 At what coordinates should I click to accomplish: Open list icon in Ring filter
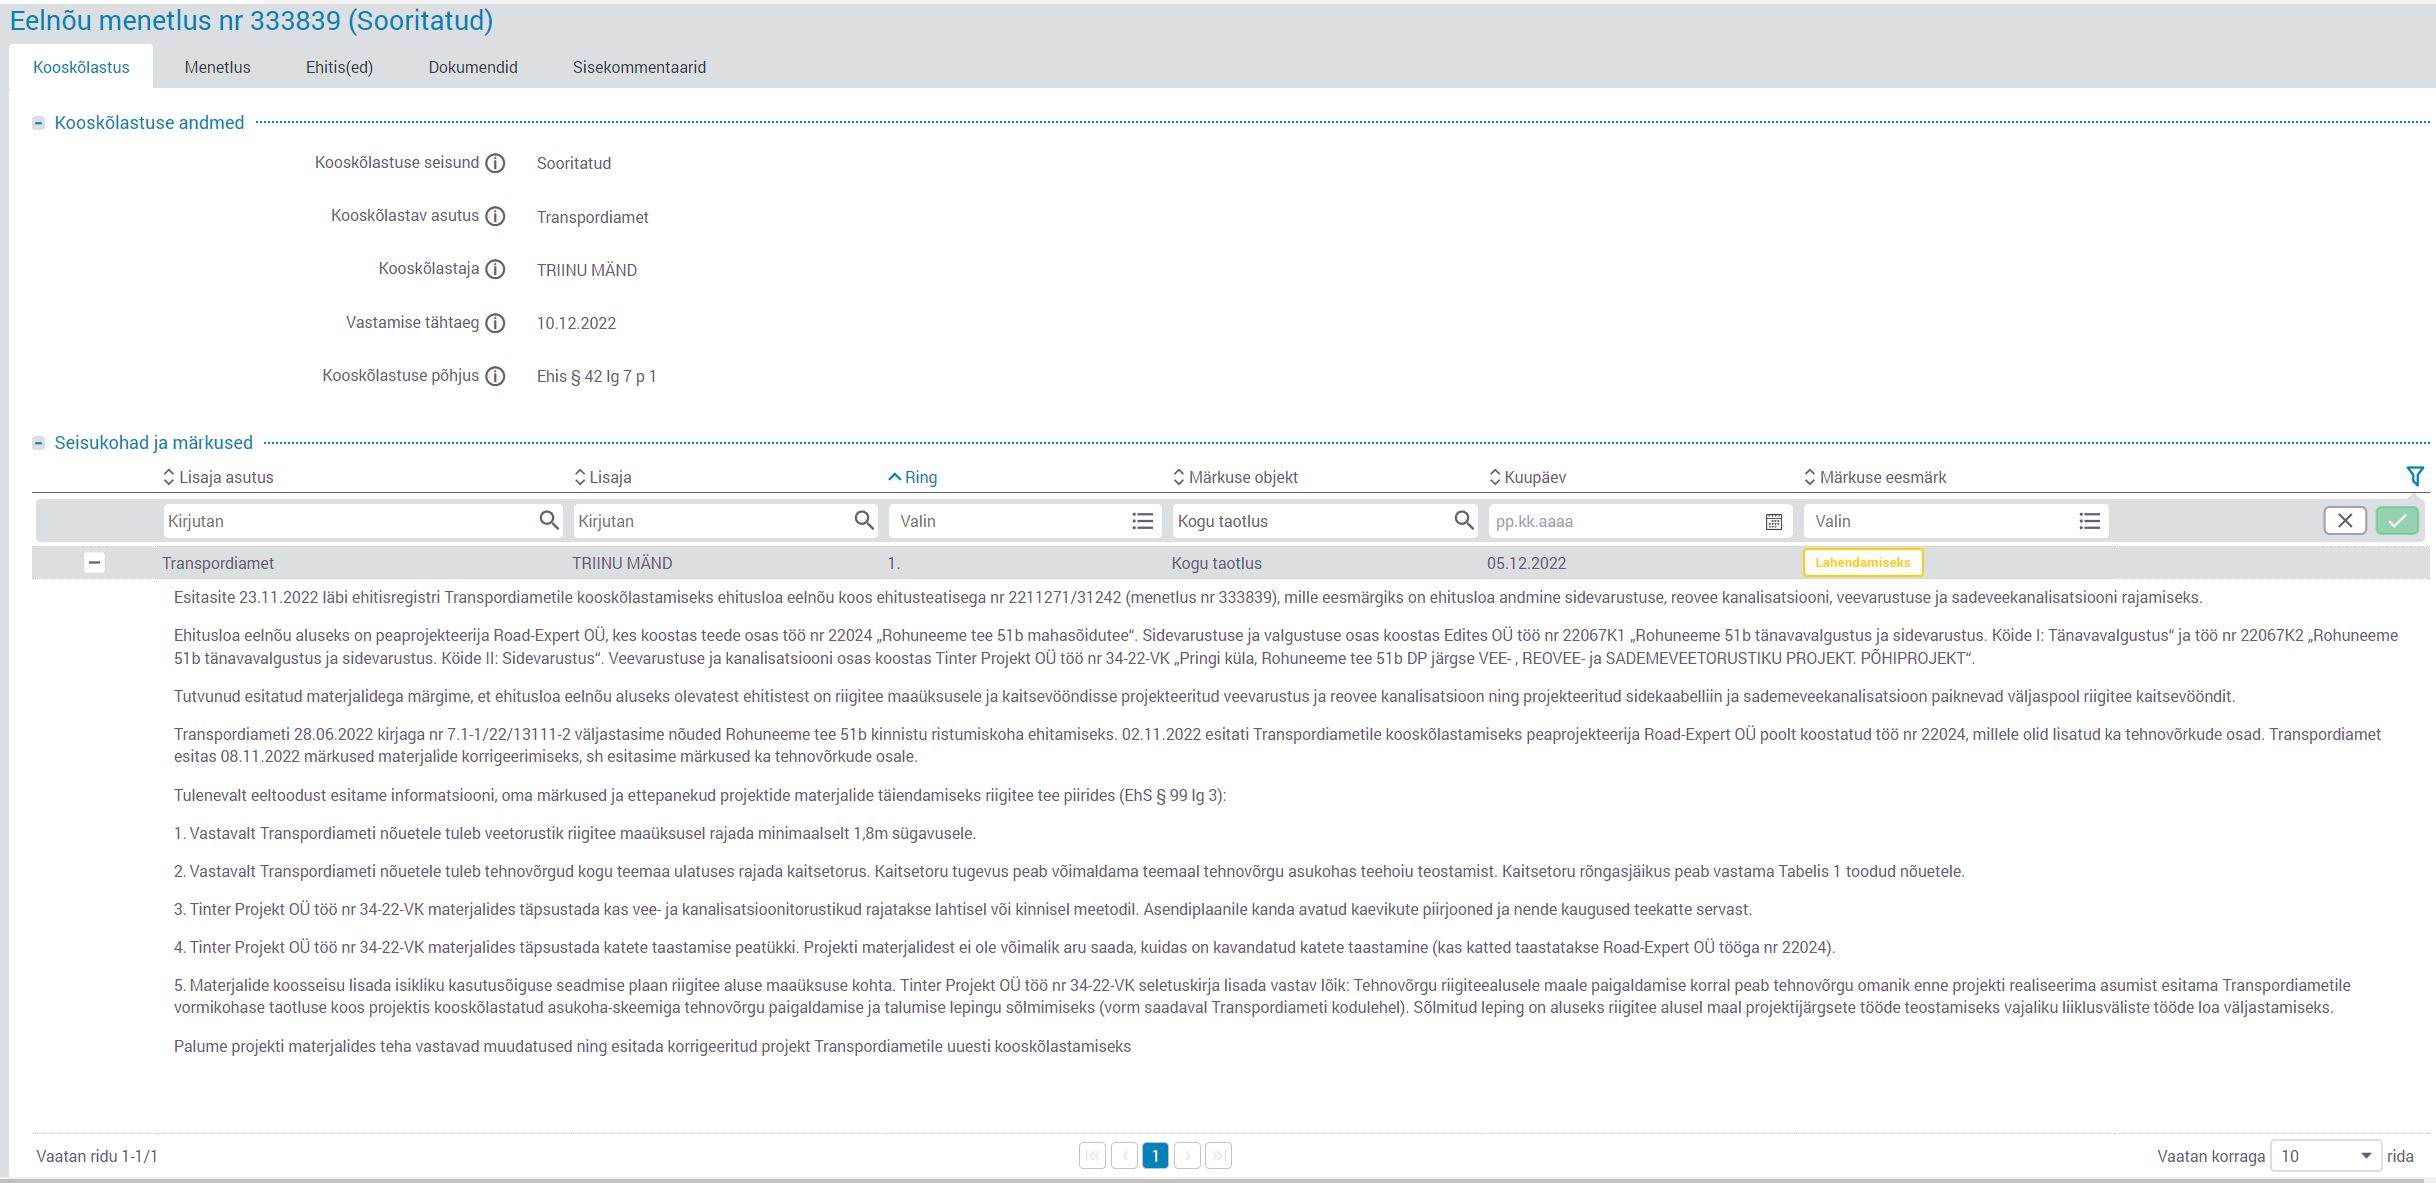click(x=1143, y=521)
